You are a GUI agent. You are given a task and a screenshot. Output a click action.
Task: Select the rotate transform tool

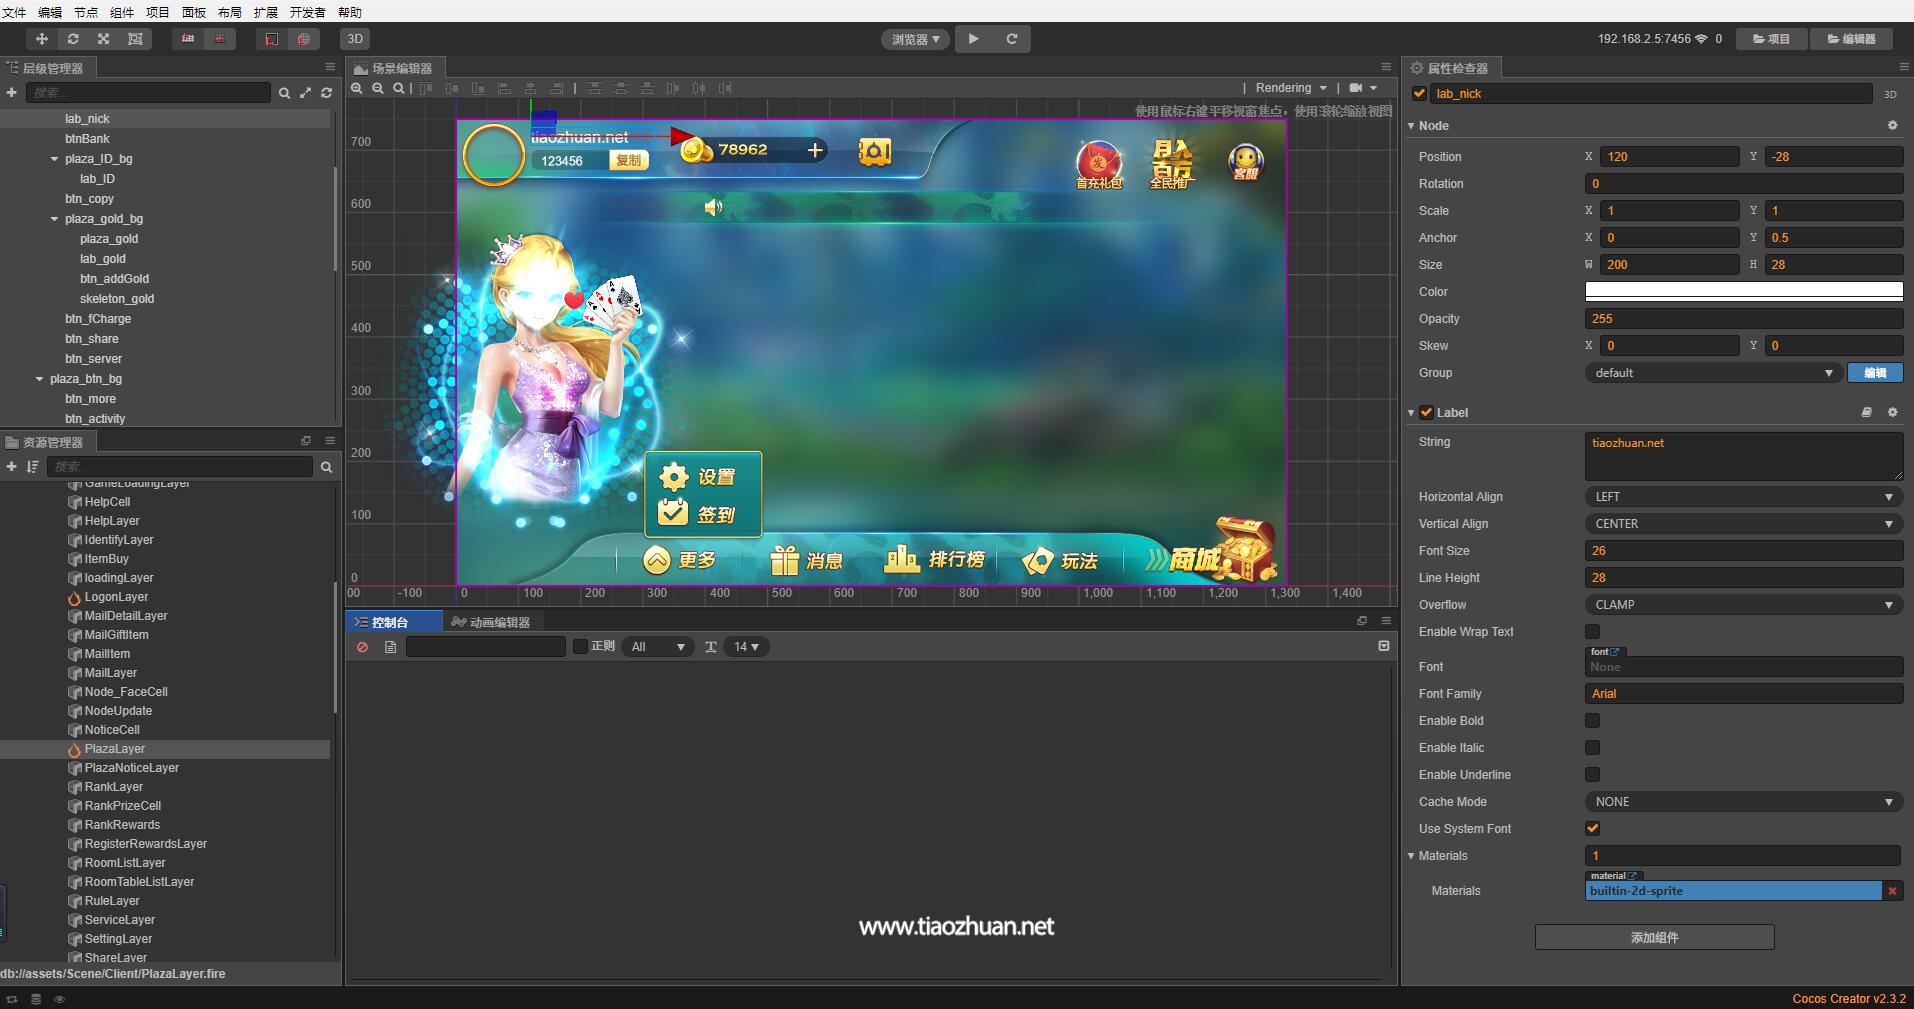pos(72,39)
